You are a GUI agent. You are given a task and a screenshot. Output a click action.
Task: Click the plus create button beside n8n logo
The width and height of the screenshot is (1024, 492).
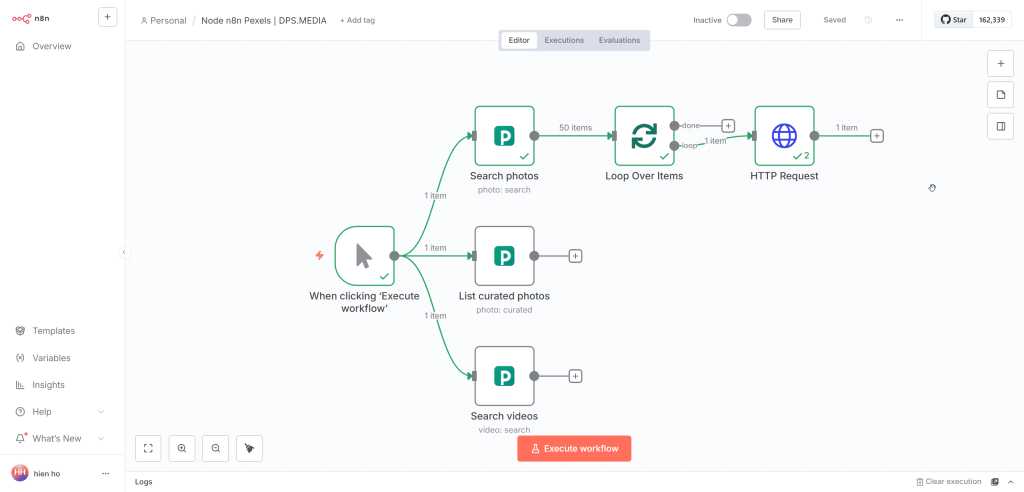point(108,17)
